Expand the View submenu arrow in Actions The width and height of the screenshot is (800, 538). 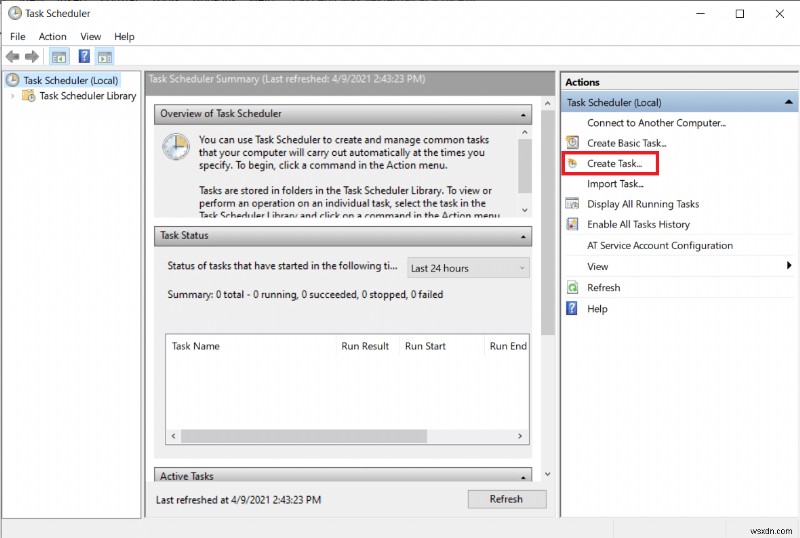point(789,265)
